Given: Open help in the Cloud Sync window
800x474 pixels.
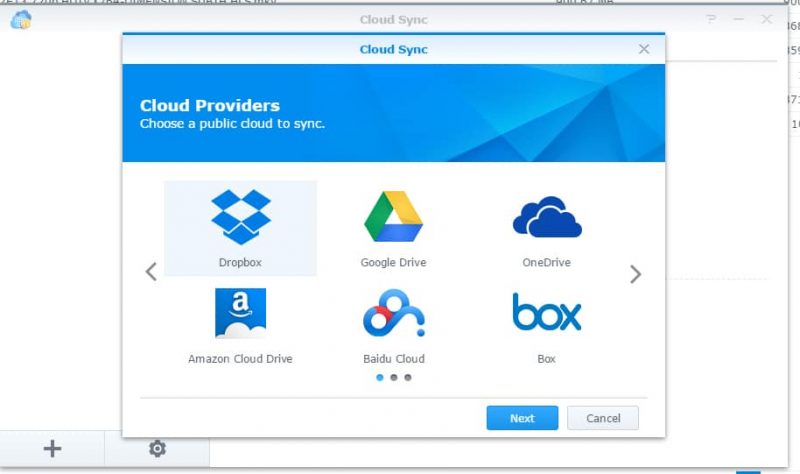Looking at the screenshot, I should [x=711, y=19].
